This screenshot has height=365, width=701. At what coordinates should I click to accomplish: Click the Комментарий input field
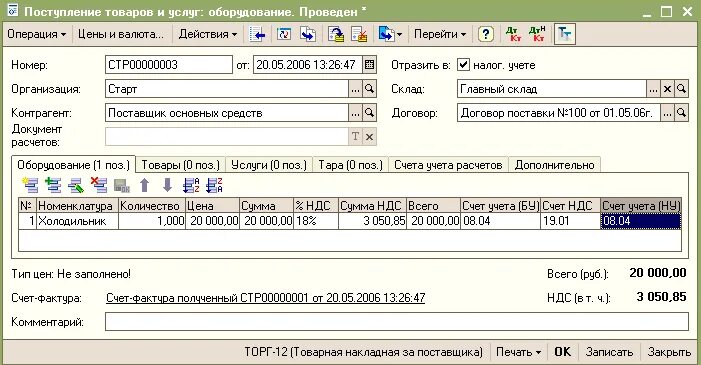(x=397, y=322)
